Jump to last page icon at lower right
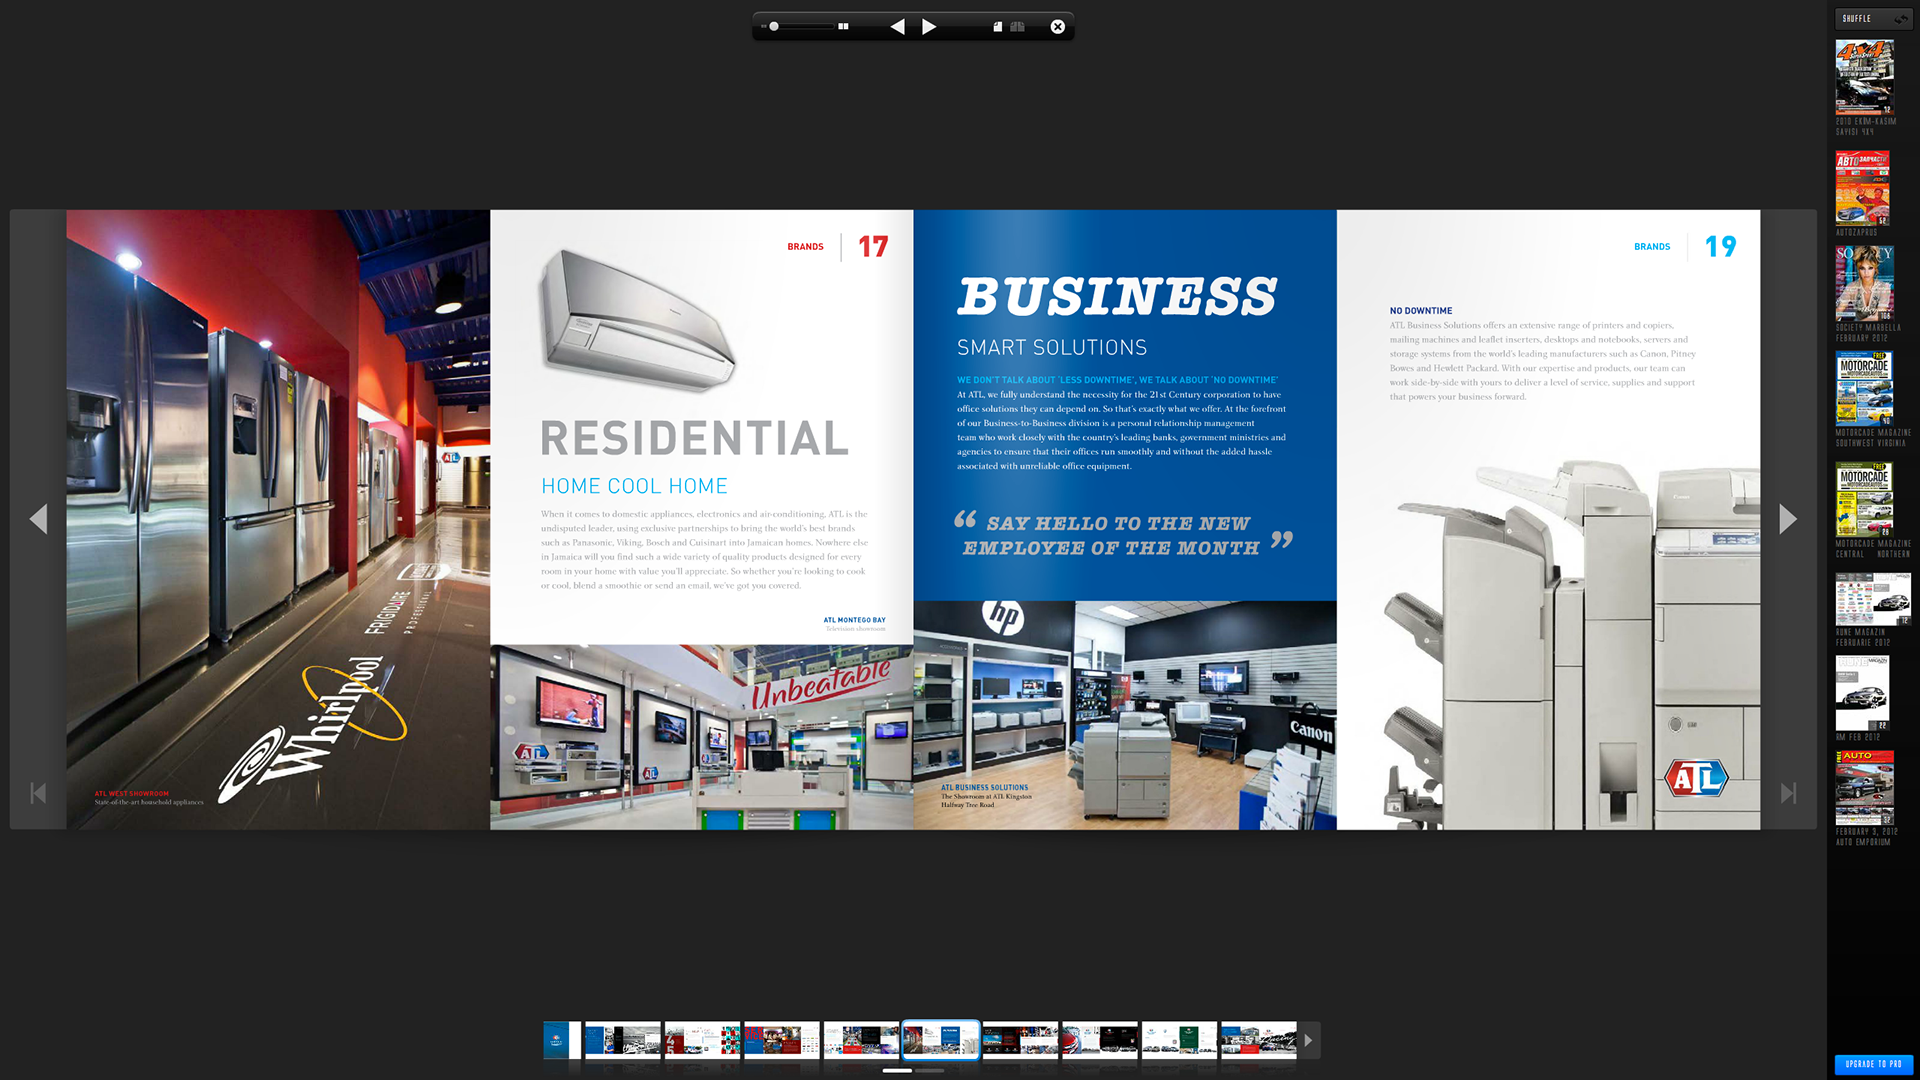The image size is (1920, 1080). click(x=1788, y=793)
